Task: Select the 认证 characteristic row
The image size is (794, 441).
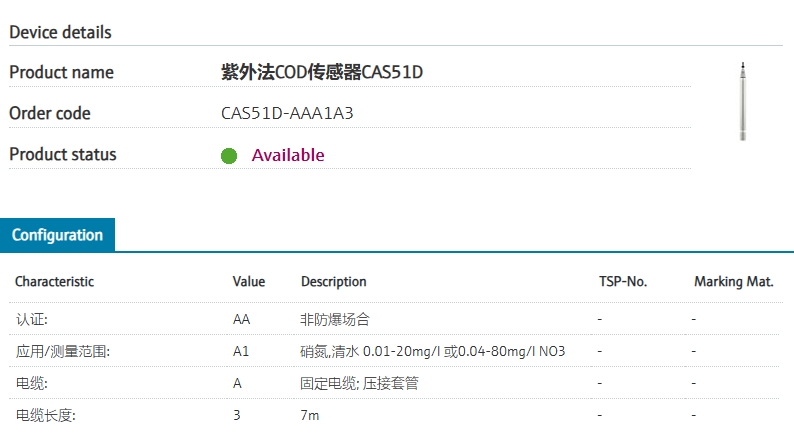Action: click(x=31, y=320)
